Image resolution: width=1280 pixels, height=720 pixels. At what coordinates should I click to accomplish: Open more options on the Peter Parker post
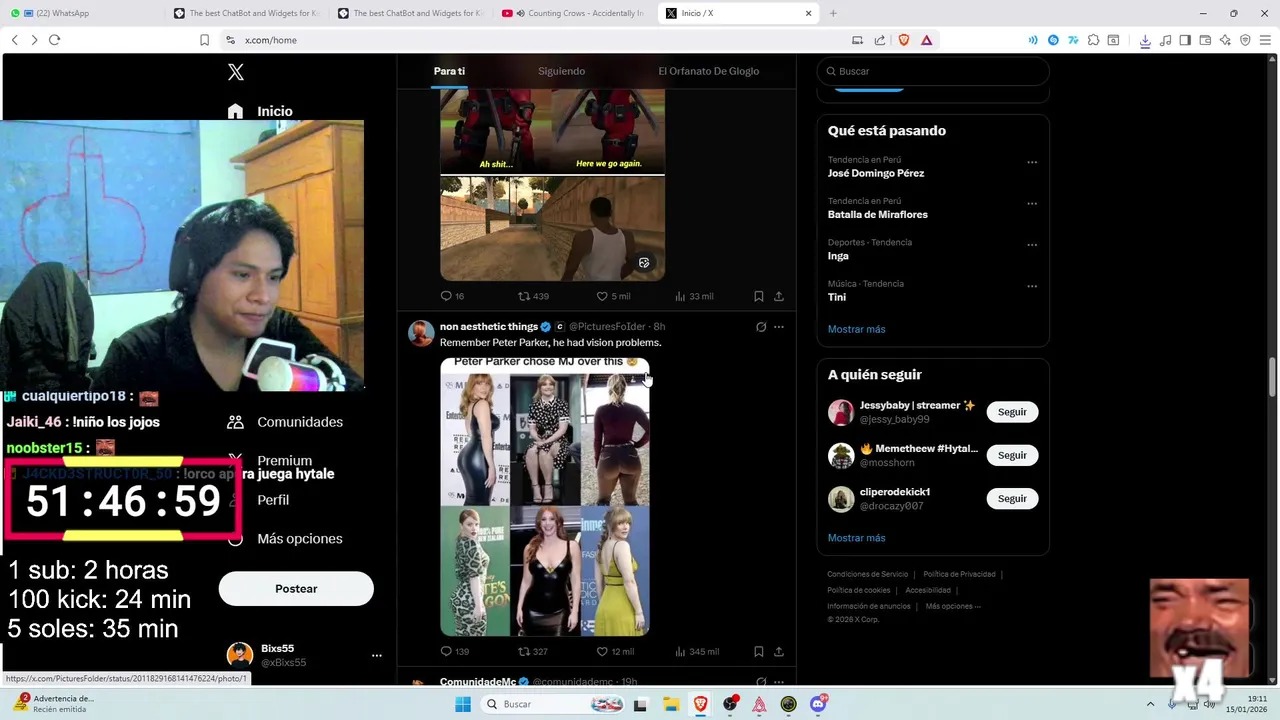click(x=779, y=327)
